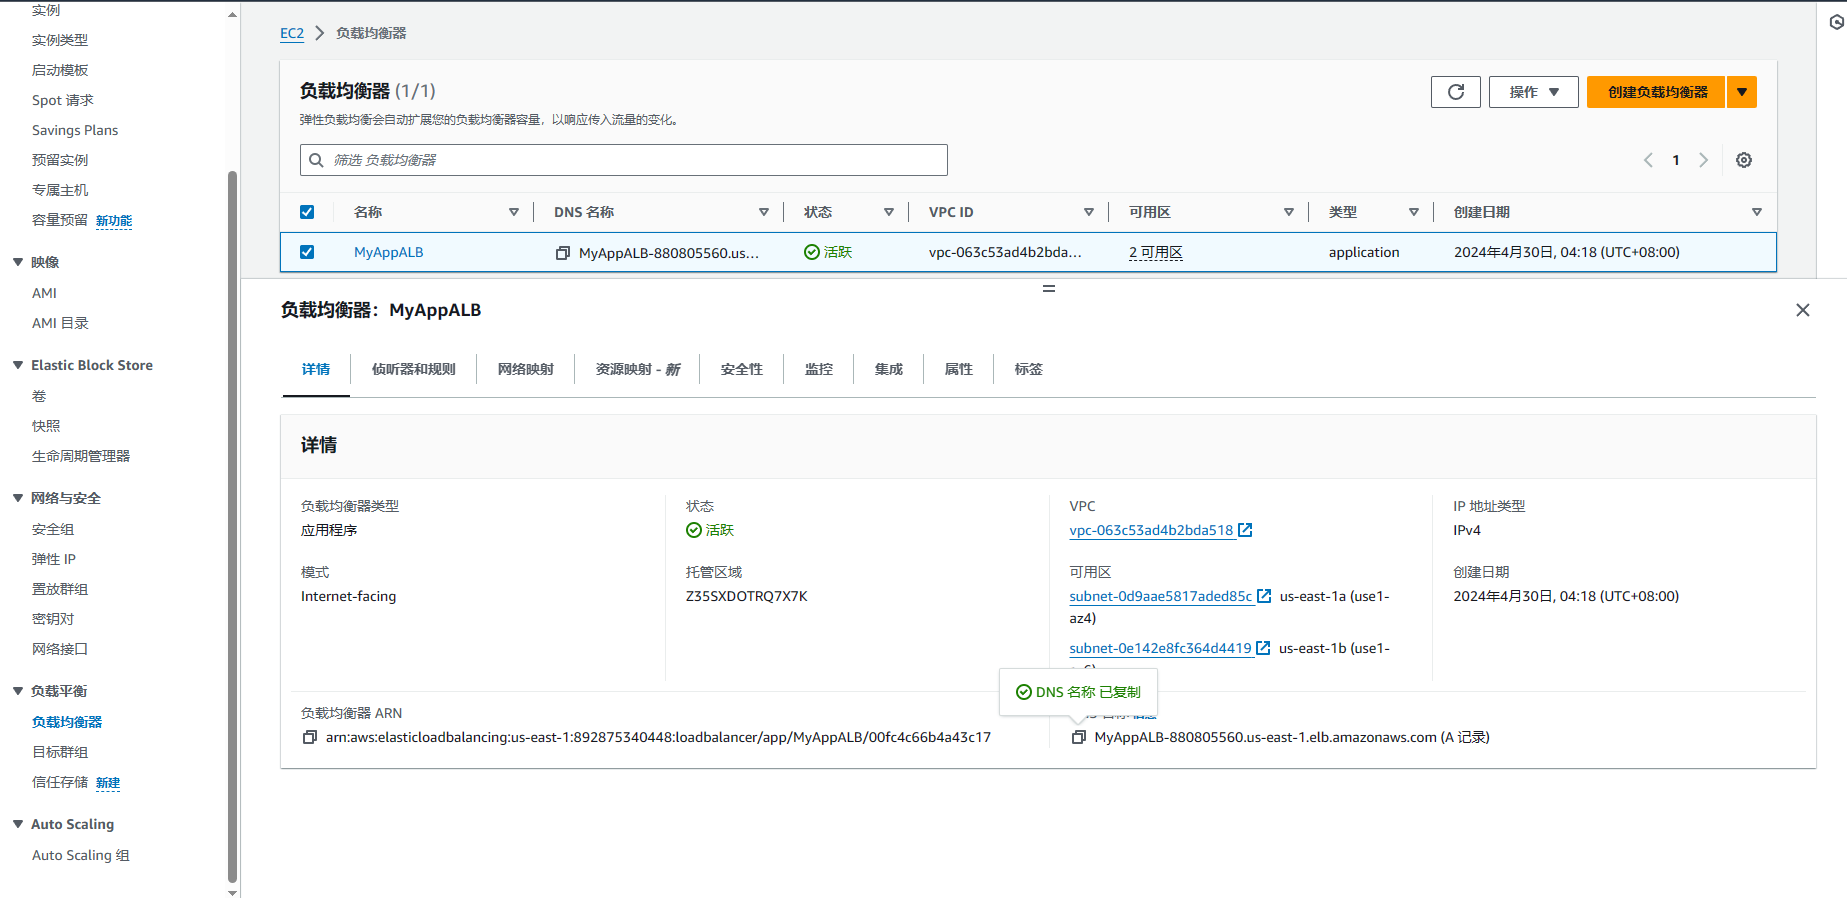Open AMI 目录 in sidebar
This screenshot has height=898, width=1847.
point(60,323)
